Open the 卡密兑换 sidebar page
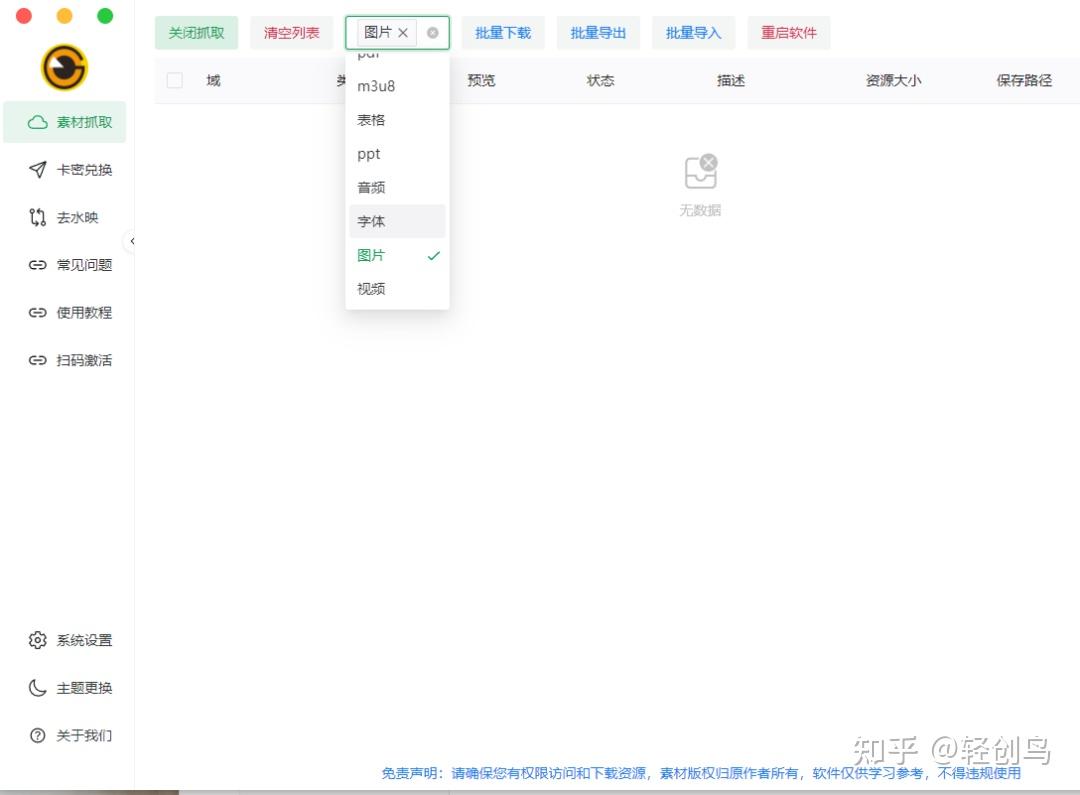Viewport: 1080px width, 795px height. [65, 169]
